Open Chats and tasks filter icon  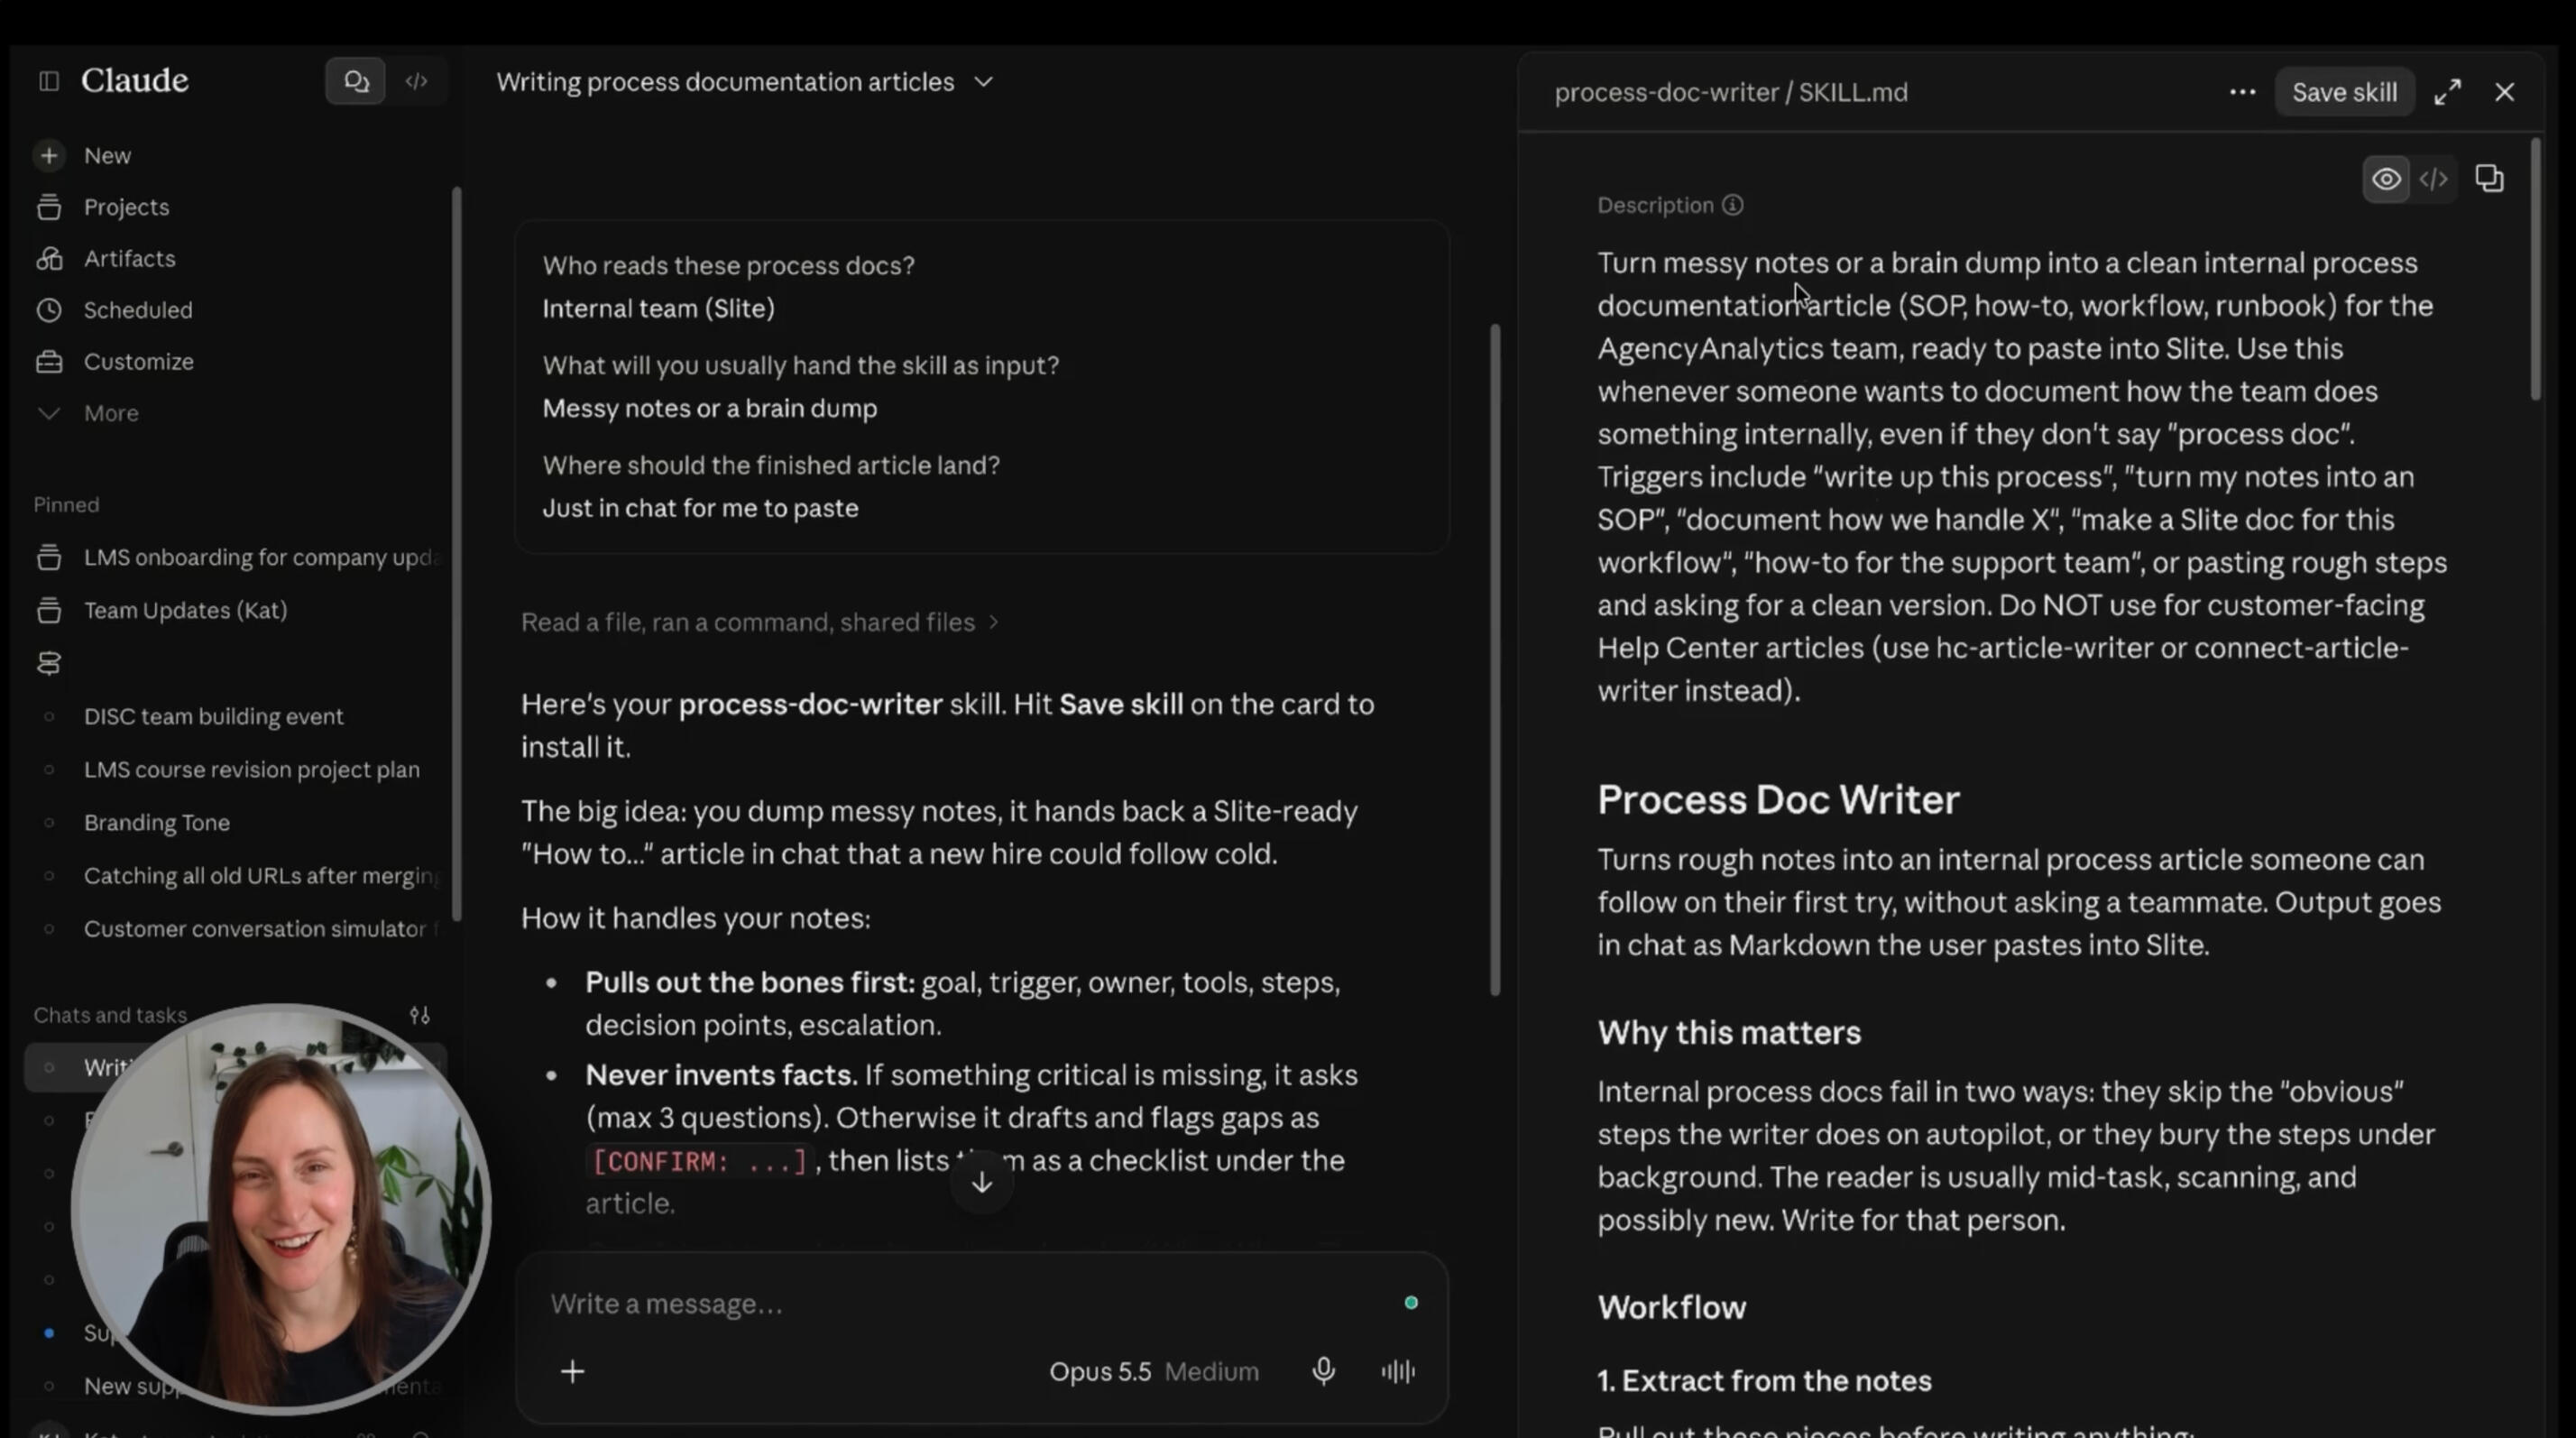click(x=420, y=1014)
